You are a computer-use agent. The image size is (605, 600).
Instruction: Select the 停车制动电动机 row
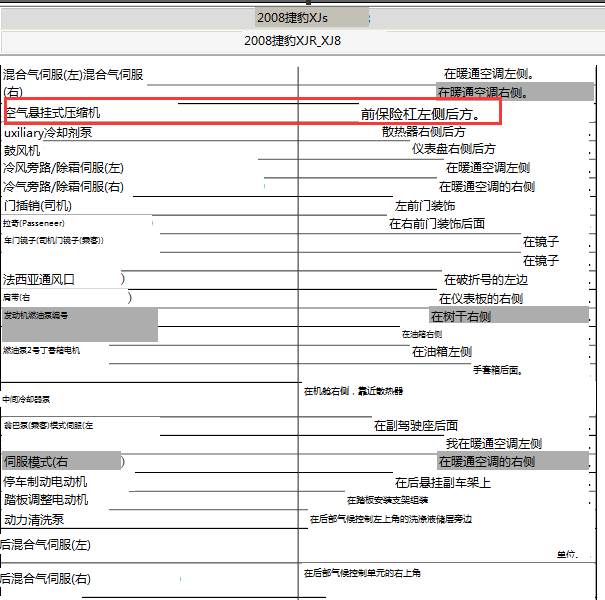click(45, 482)
